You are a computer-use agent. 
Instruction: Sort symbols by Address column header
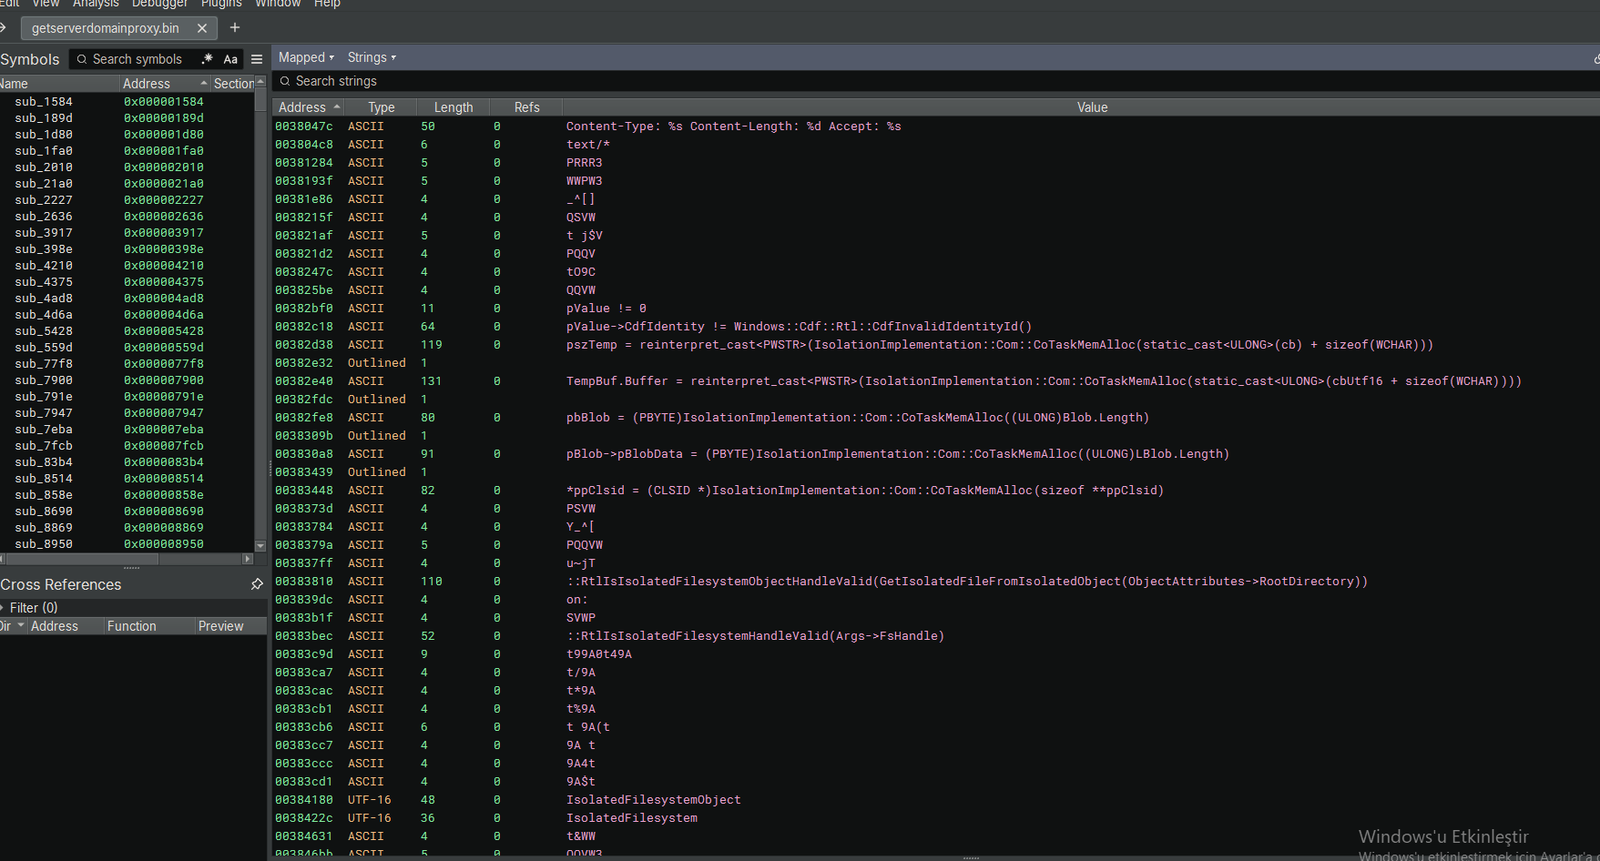(164, 83)
